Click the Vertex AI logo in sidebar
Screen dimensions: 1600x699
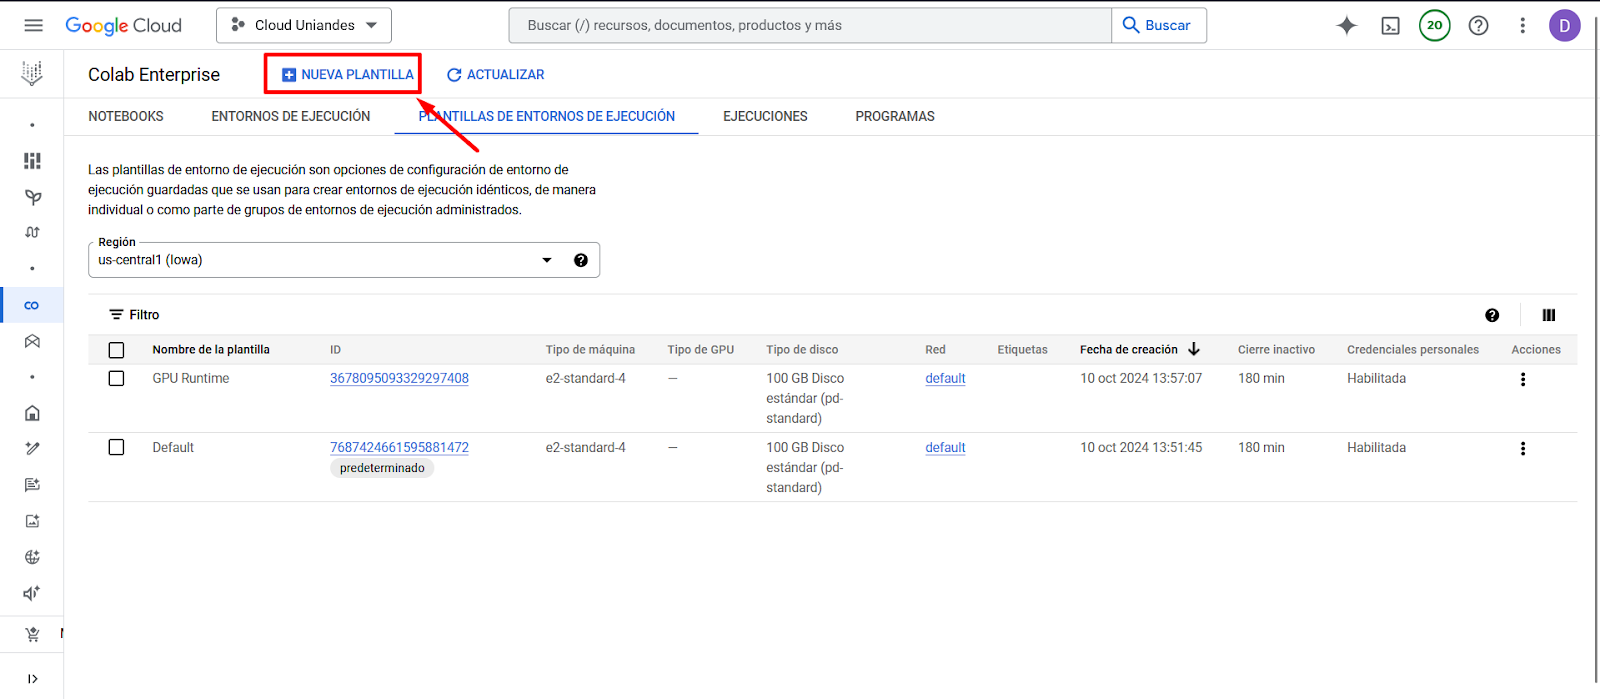click(x=32, y=73)
